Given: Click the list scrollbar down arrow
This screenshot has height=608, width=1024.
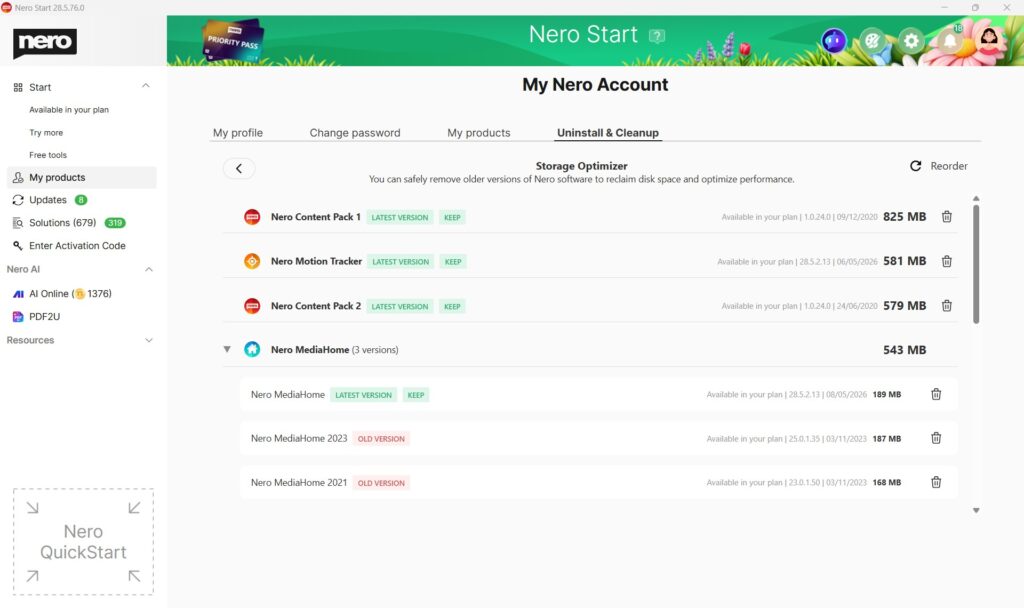Looking at the screenshot, I should click(976, 511).
